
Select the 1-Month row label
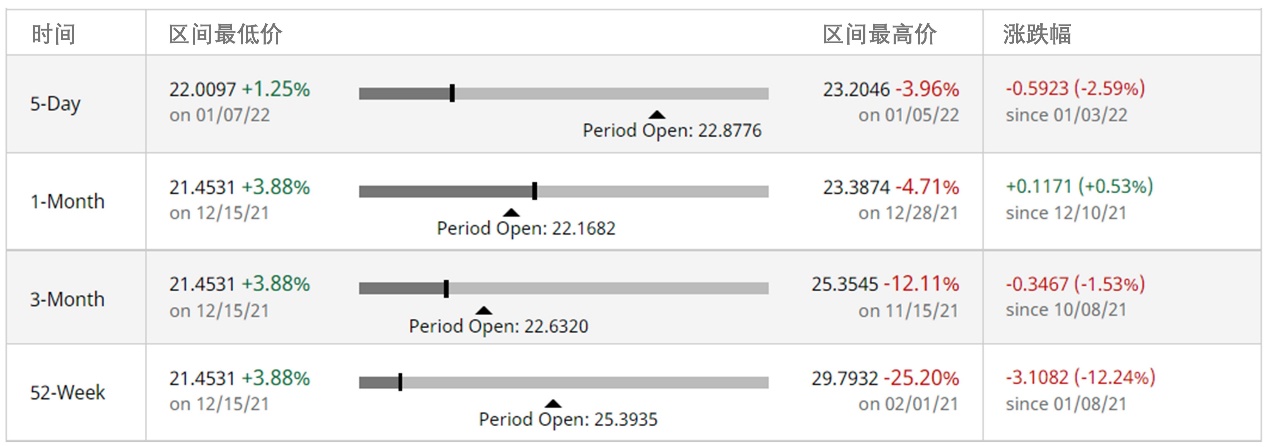(67, 201)
